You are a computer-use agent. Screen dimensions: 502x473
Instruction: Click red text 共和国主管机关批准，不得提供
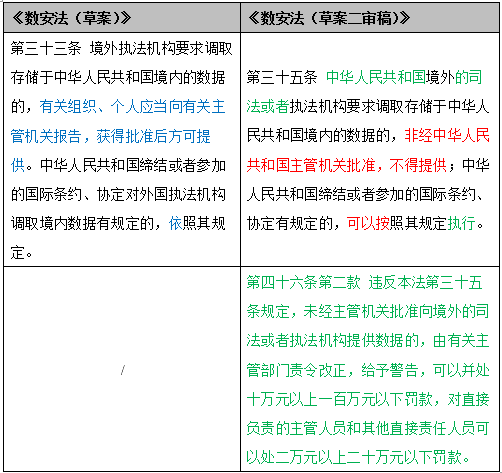[x=347, y=165]
